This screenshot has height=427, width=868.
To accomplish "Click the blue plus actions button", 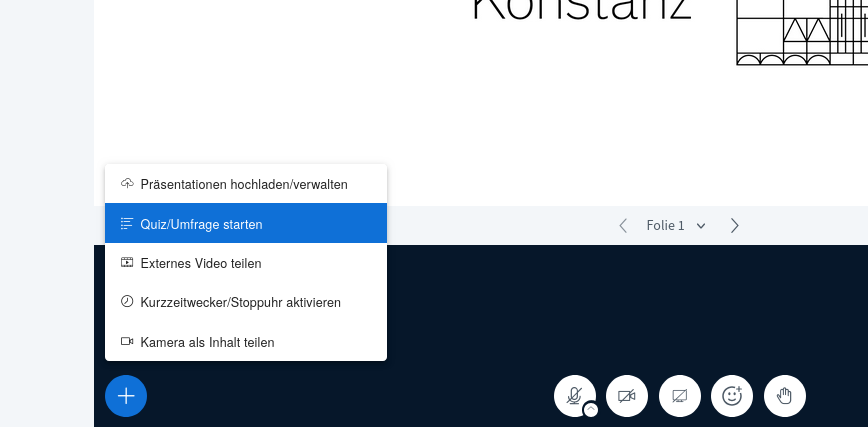I will point(126,396).
